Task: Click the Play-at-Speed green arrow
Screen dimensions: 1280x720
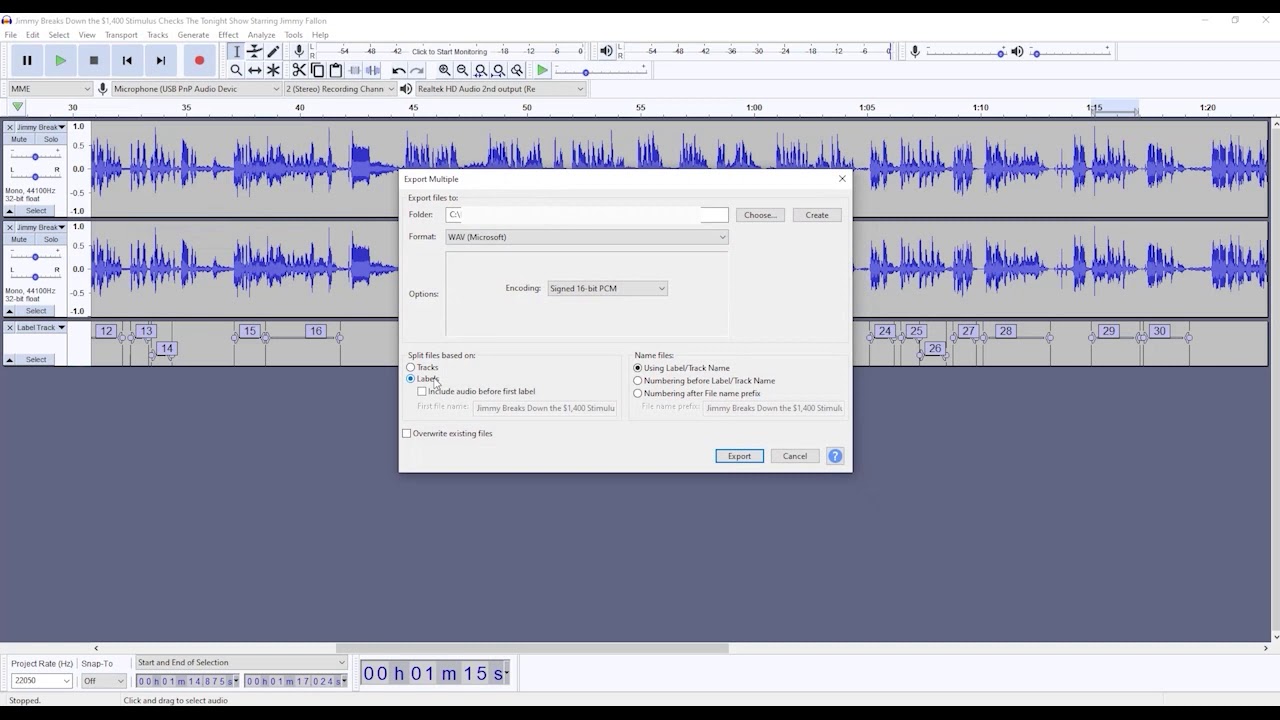Action: tap(542, 70)
